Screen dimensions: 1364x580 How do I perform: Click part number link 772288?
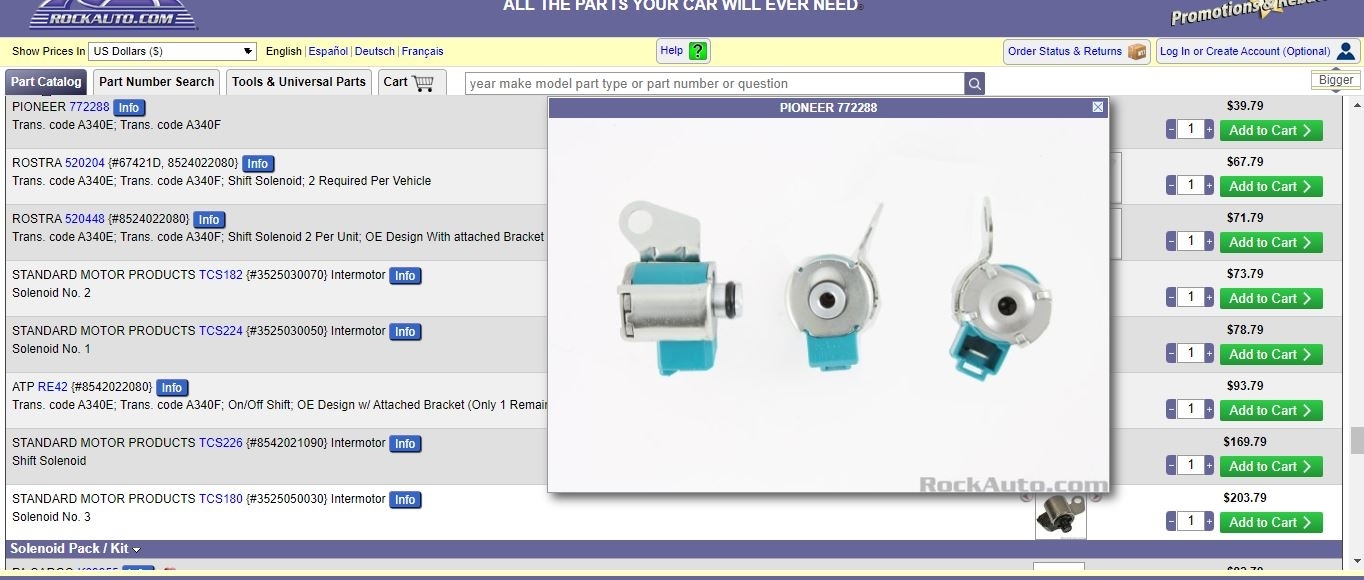(x=89, y=107)
